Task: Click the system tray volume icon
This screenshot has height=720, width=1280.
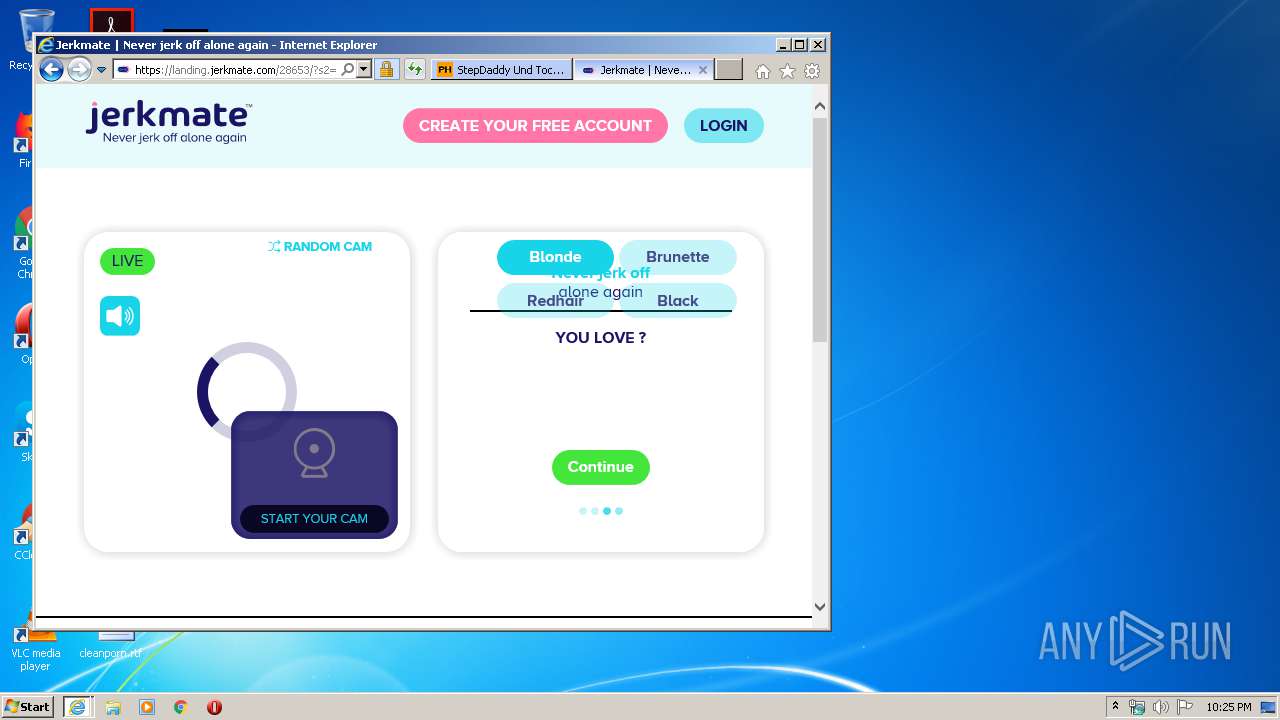Action: (x=1161, y=707)
